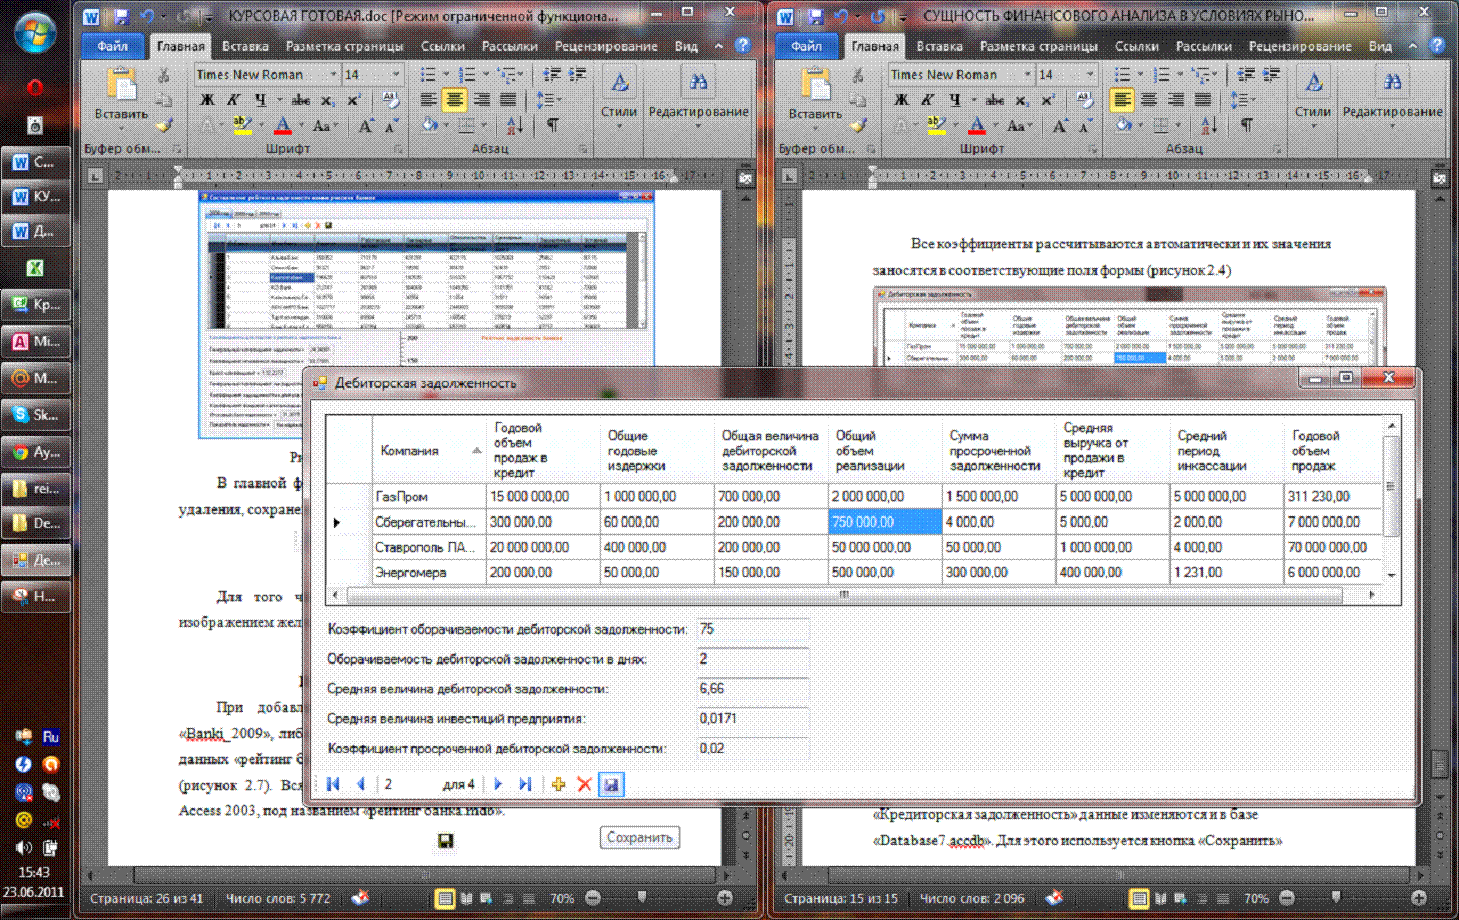This screenshot has height=920, width=1459.
Task: Add a new record with the yellow plus icon
Action: coord(558,785)
